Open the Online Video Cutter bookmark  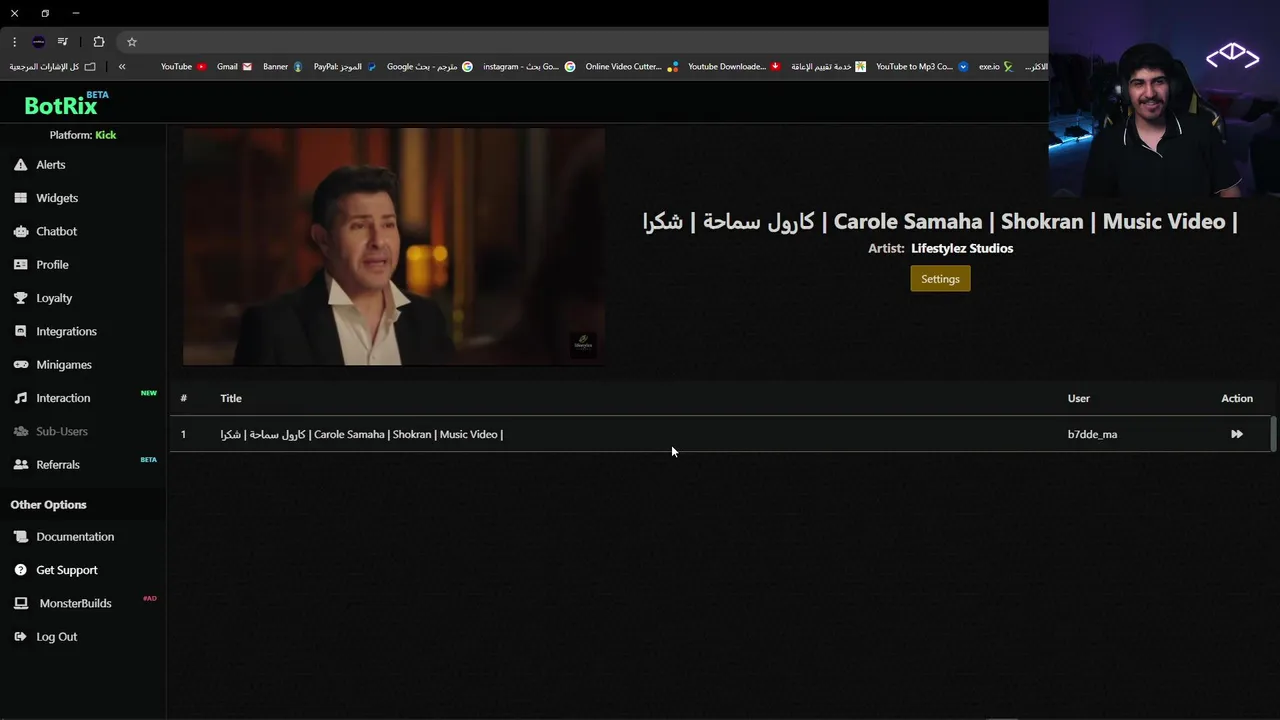point(631,67)
